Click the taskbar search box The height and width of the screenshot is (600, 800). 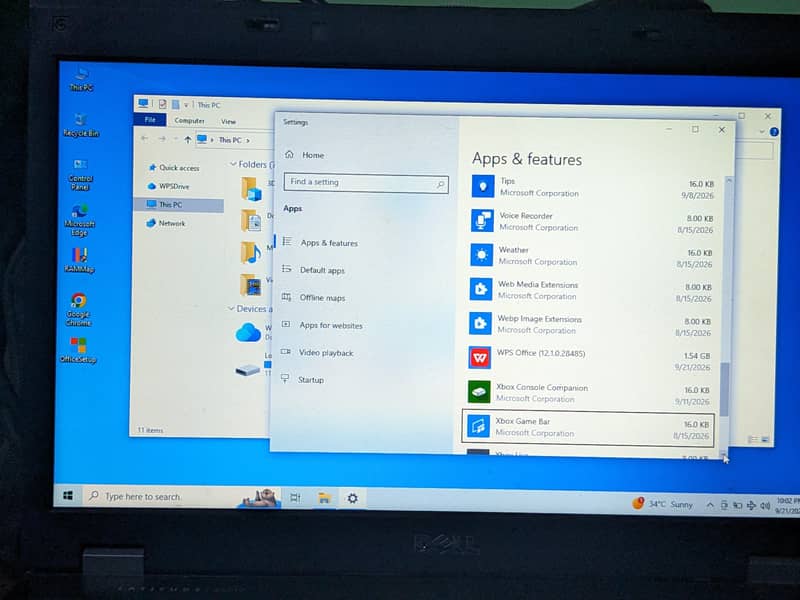181,496
